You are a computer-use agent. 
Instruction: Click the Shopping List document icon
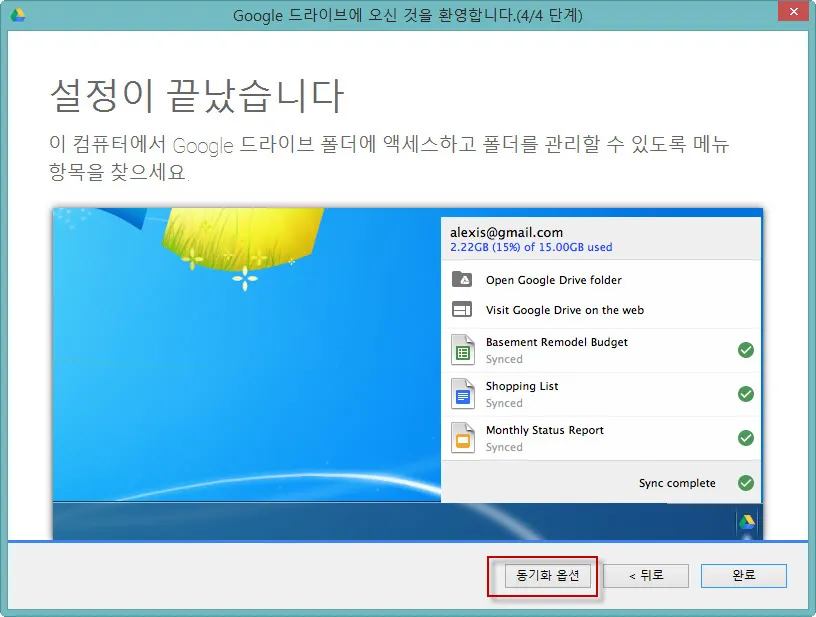pyautogui.click(x=463, y=394)
